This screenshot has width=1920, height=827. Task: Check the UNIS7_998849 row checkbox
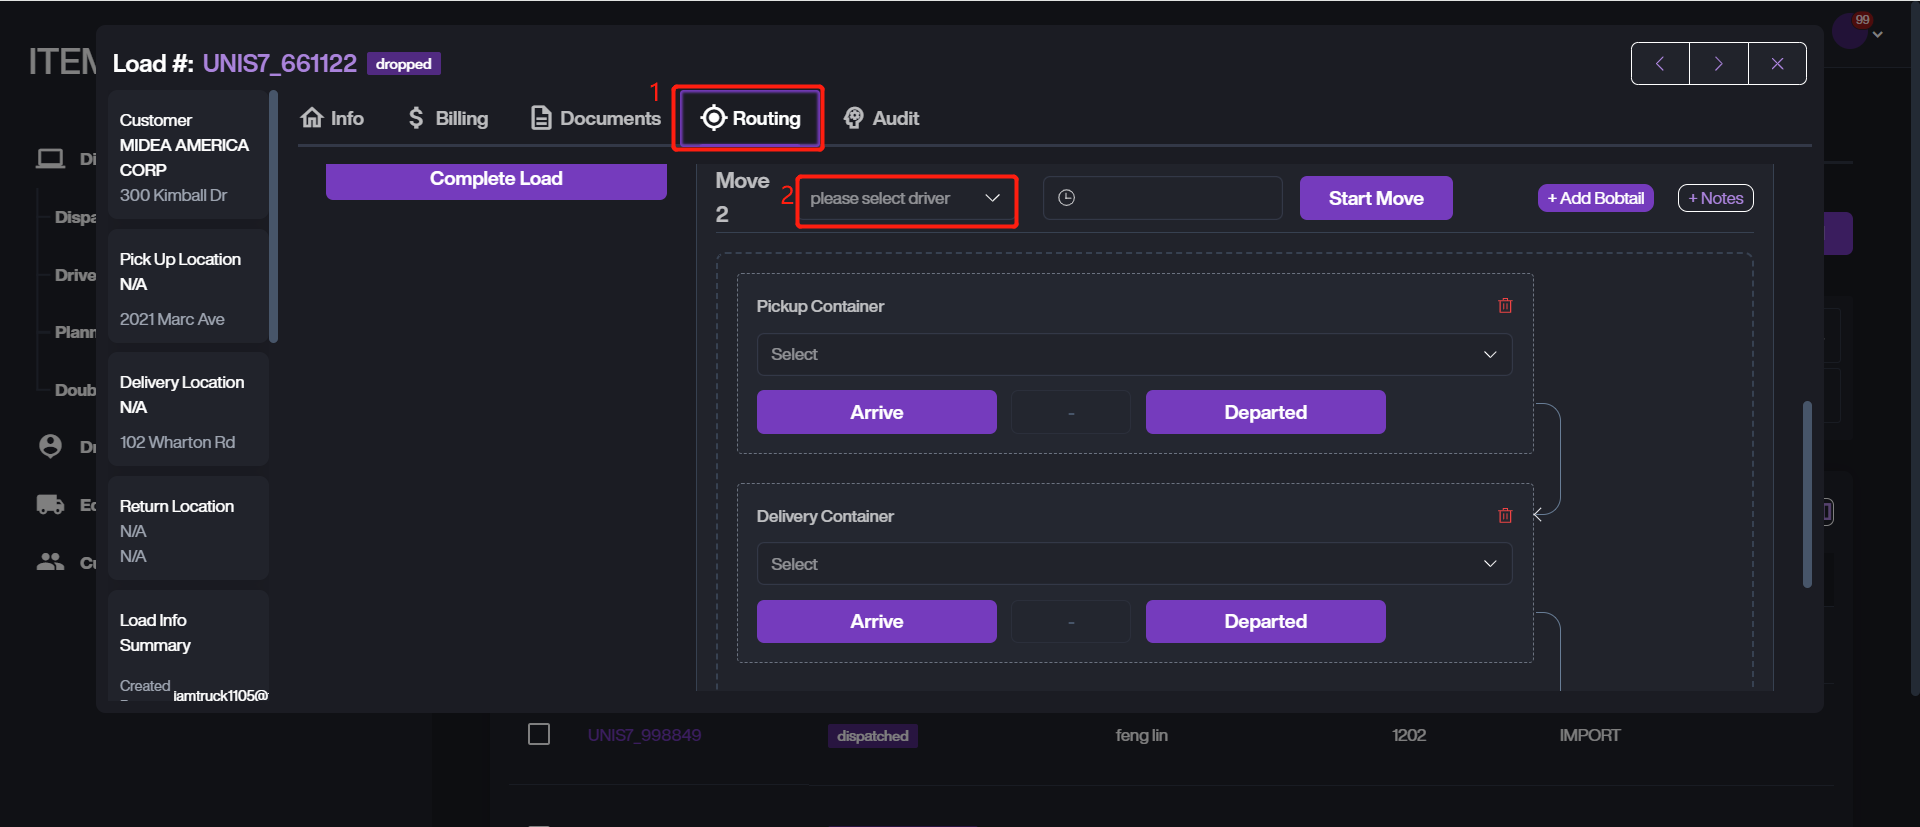pyautogui.click(x=539, y=735)
